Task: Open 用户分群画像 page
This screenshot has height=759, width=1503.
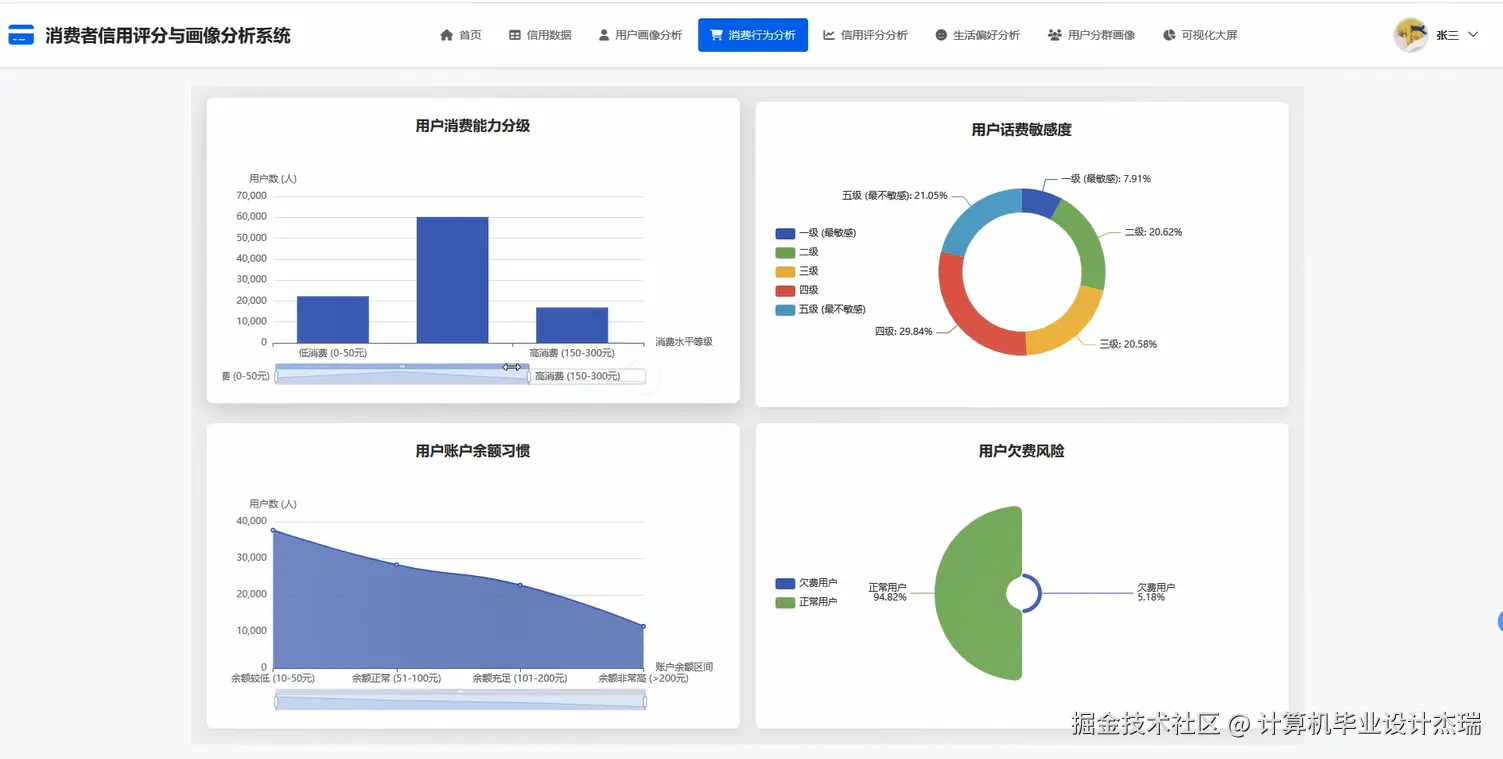Action: (1091, 35)
